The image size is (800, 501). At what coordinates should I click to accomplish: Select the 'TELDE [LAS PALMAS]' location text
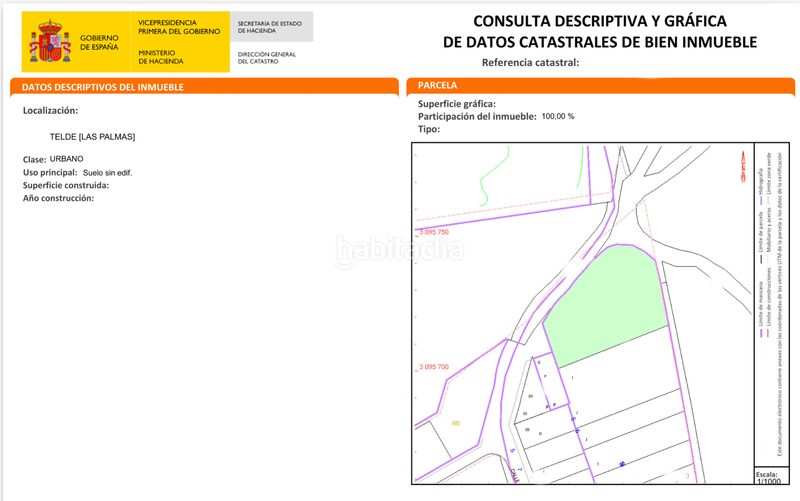(x=92, y=137)
